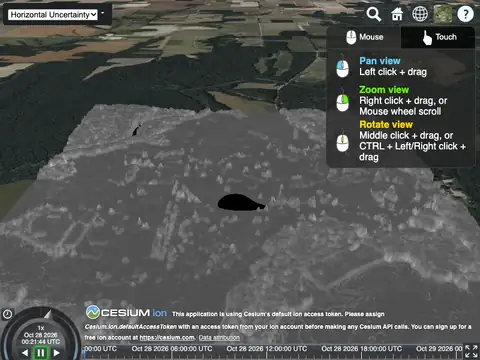The image size is (480, 360).
Task: Click the Cesium ion logo
Action: 127,312
